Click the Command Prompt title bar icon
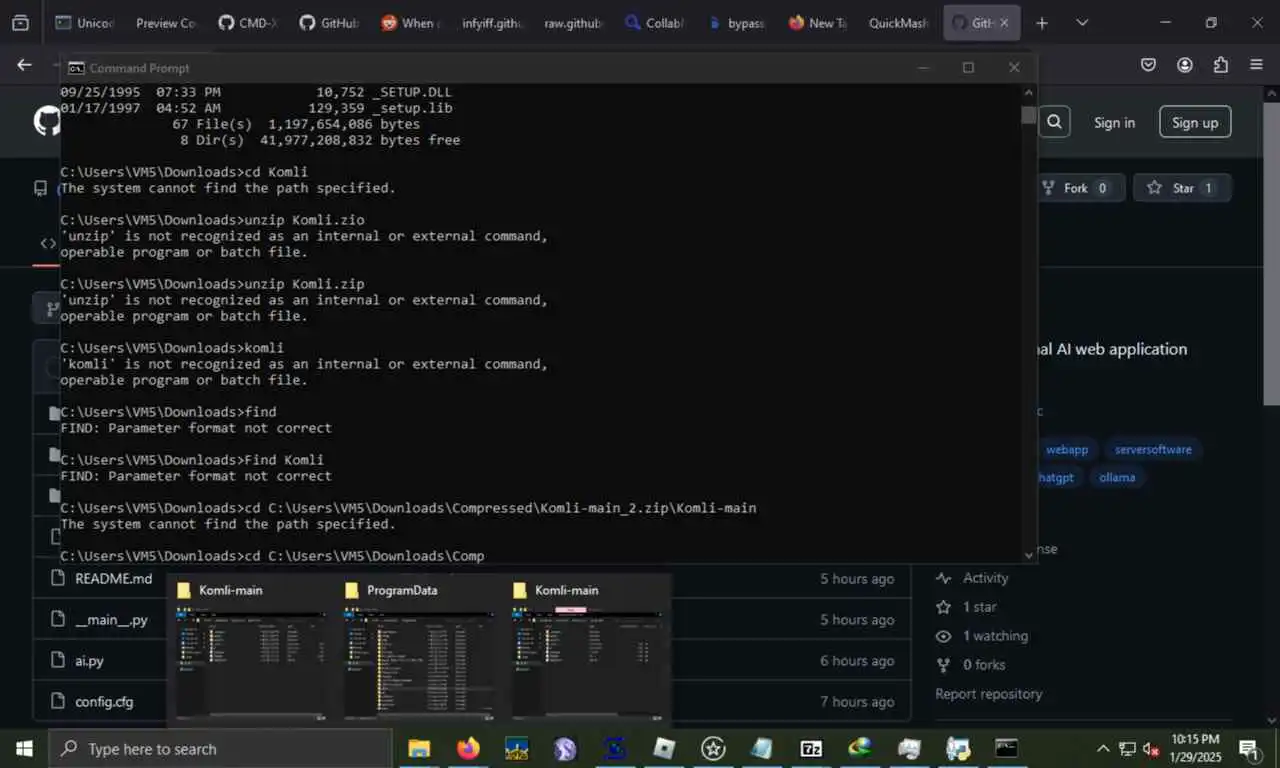 click(75, 68)
